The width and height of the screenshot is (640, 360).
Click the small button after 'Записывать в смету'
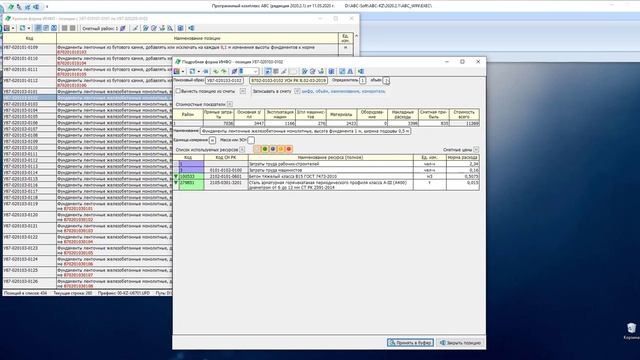pyautogui.click(x=297, y=91)
